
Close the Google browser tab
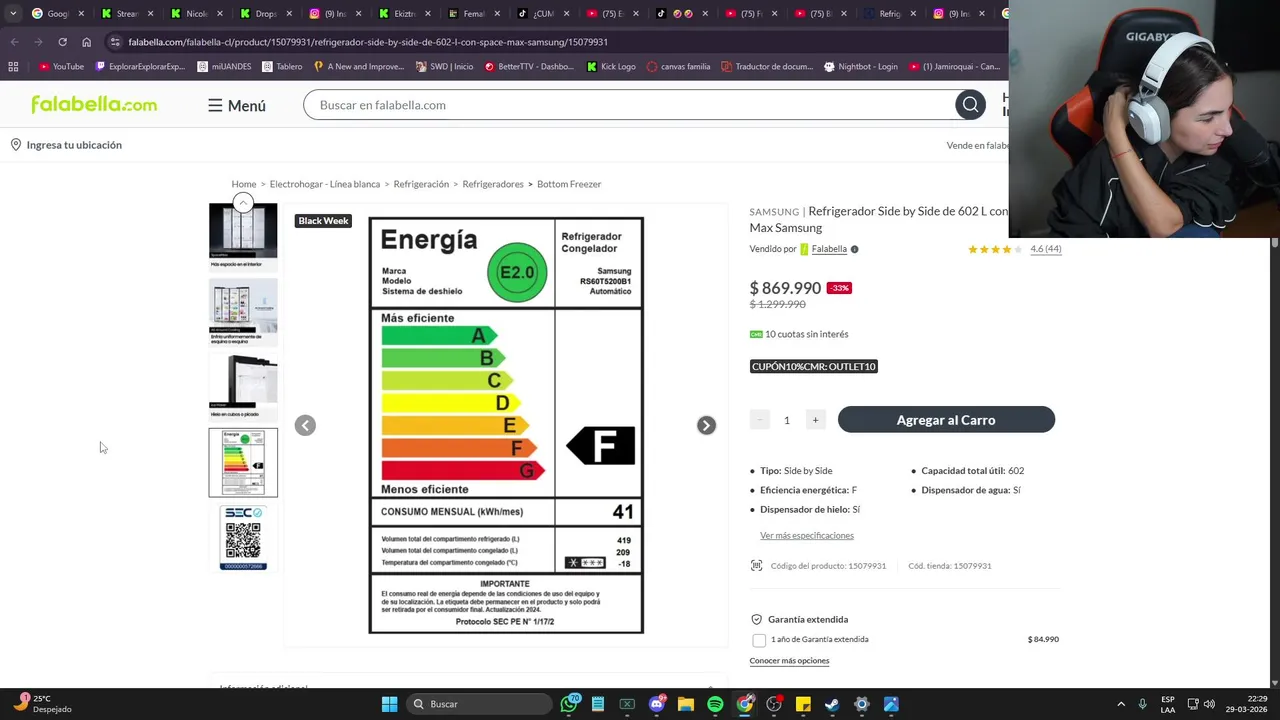(x=81, y=14)
